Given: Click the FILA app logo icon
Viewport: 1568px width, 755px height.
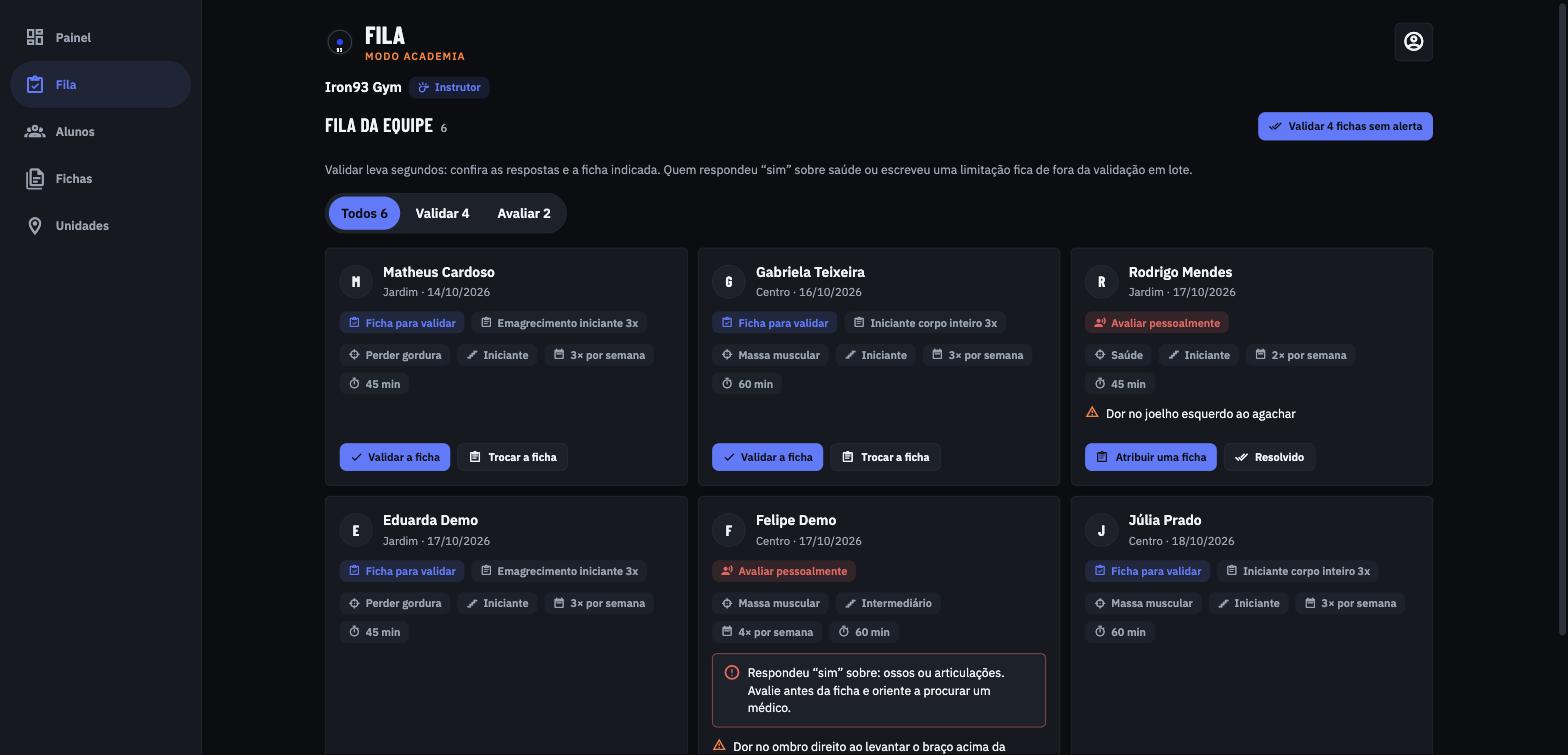Looking at the screenshot, I should (x=340, y=42).
